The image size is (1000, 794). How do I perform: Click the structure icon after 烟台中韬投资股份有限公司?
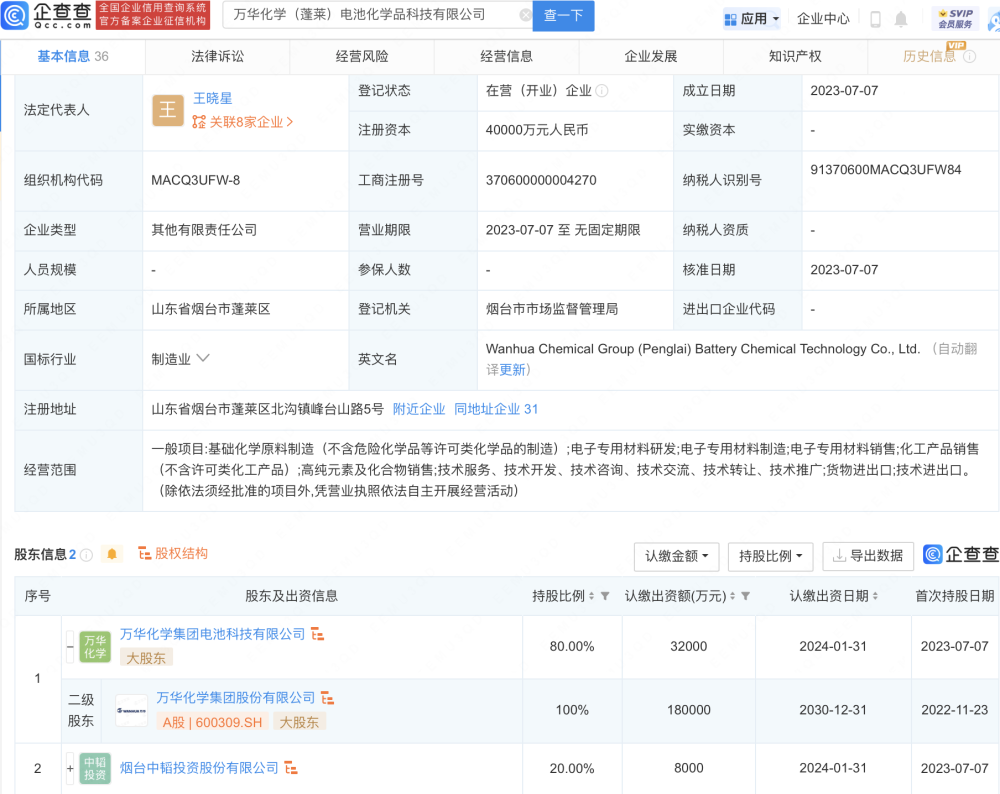[291, 768]
